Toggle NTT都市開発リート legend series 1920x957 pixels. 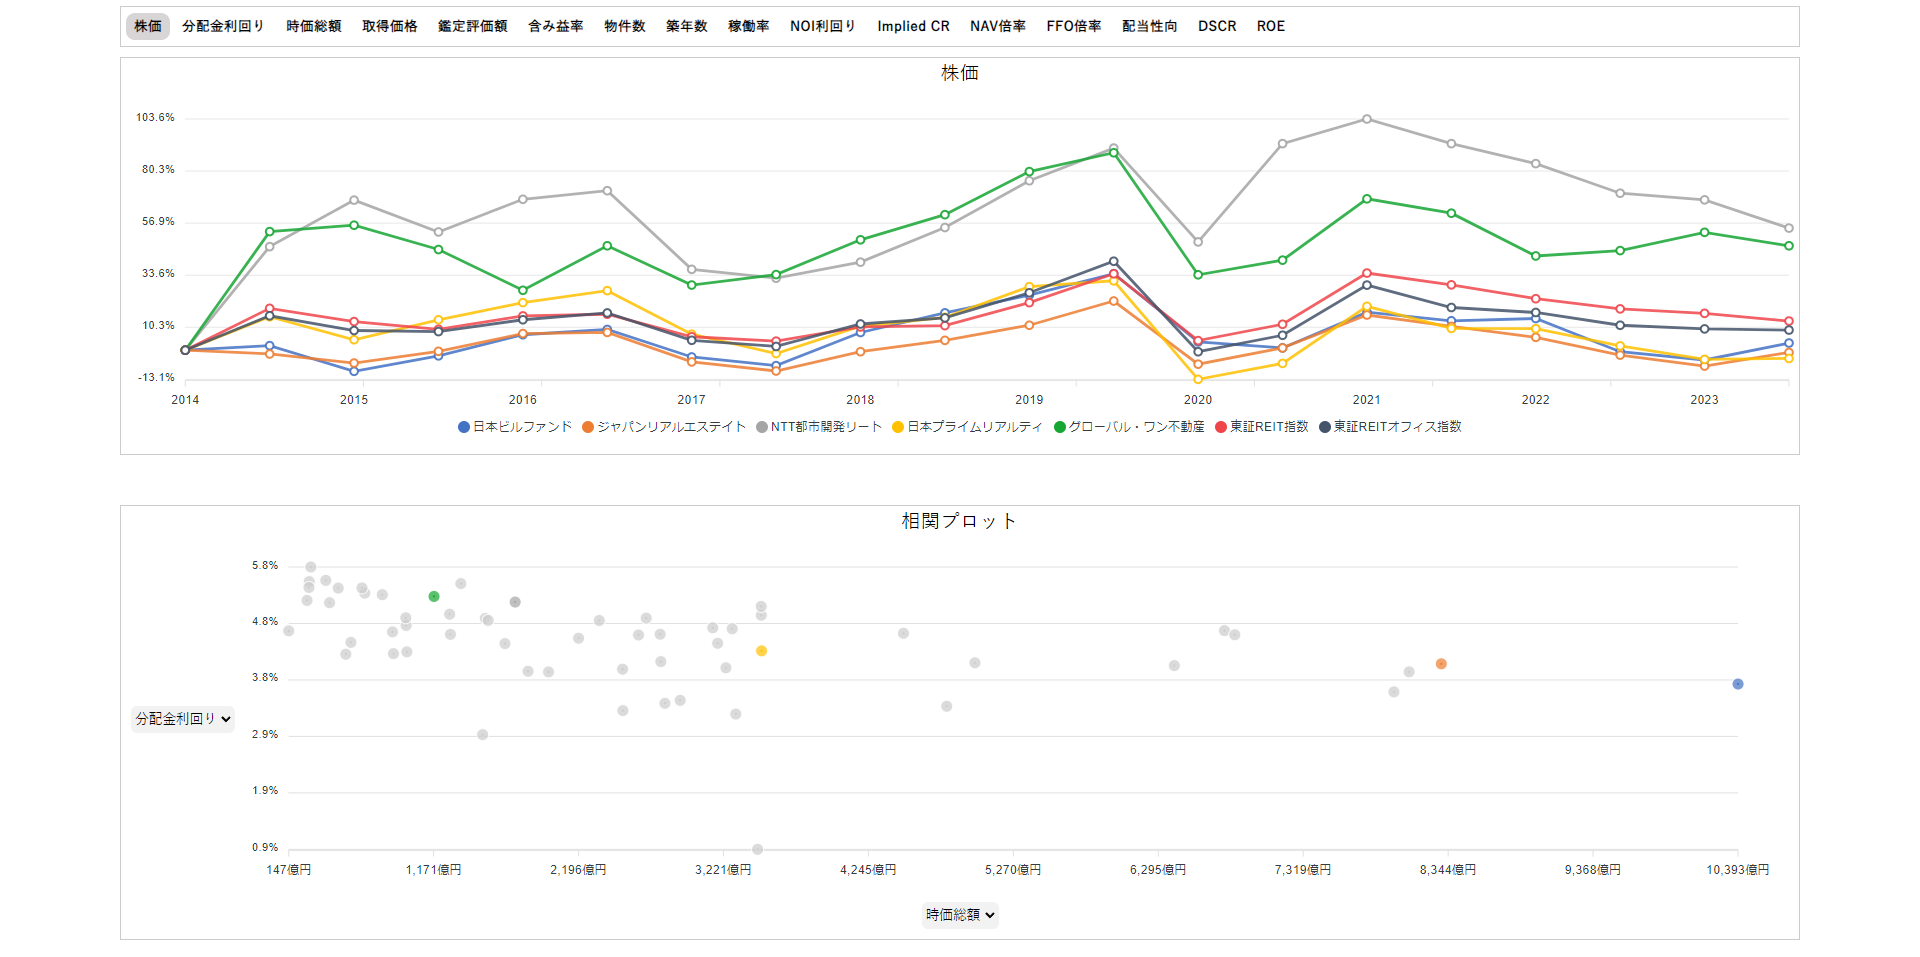point(819,427)
